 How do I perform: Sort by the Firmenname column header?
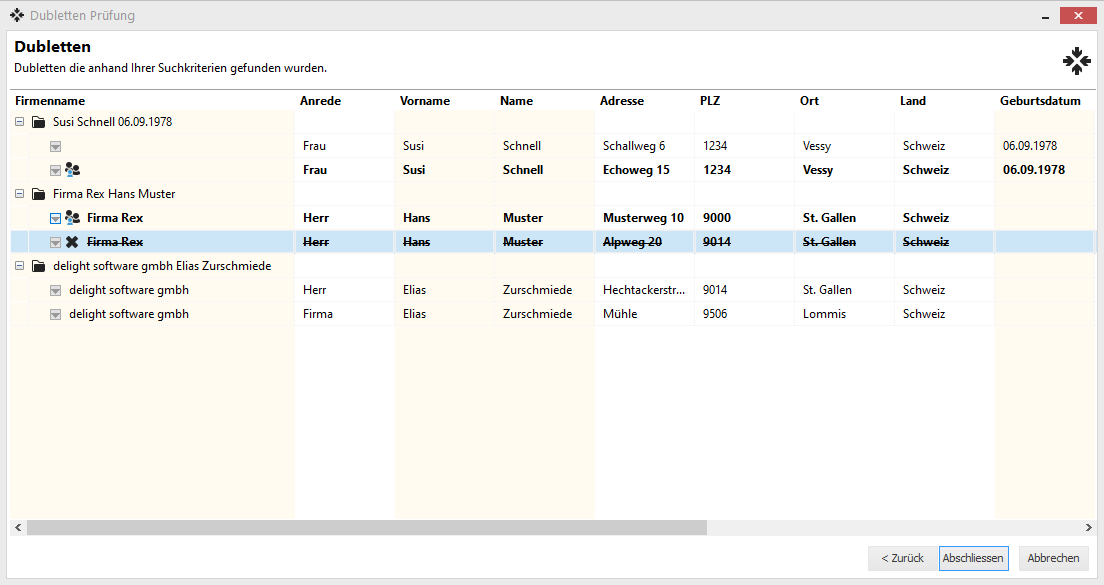point(50,101)
